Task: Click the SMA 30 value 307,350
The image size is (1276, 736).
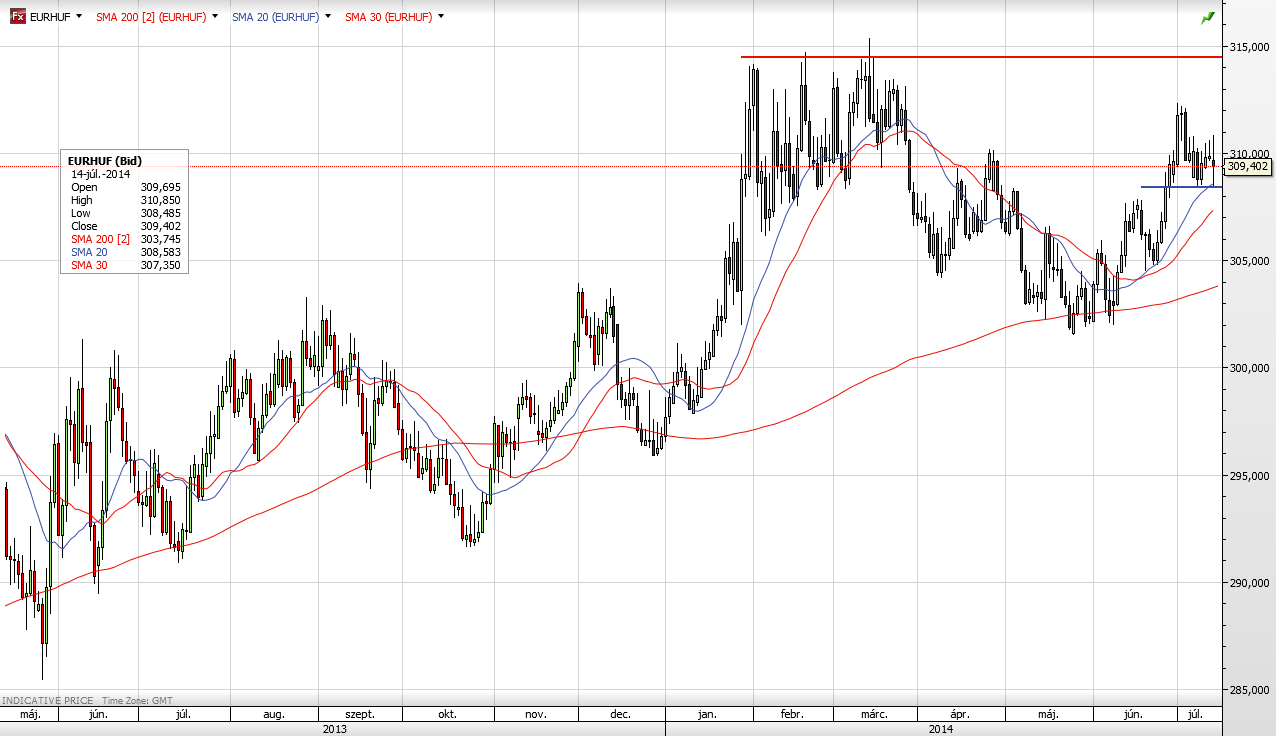Action: pos(161,265)
